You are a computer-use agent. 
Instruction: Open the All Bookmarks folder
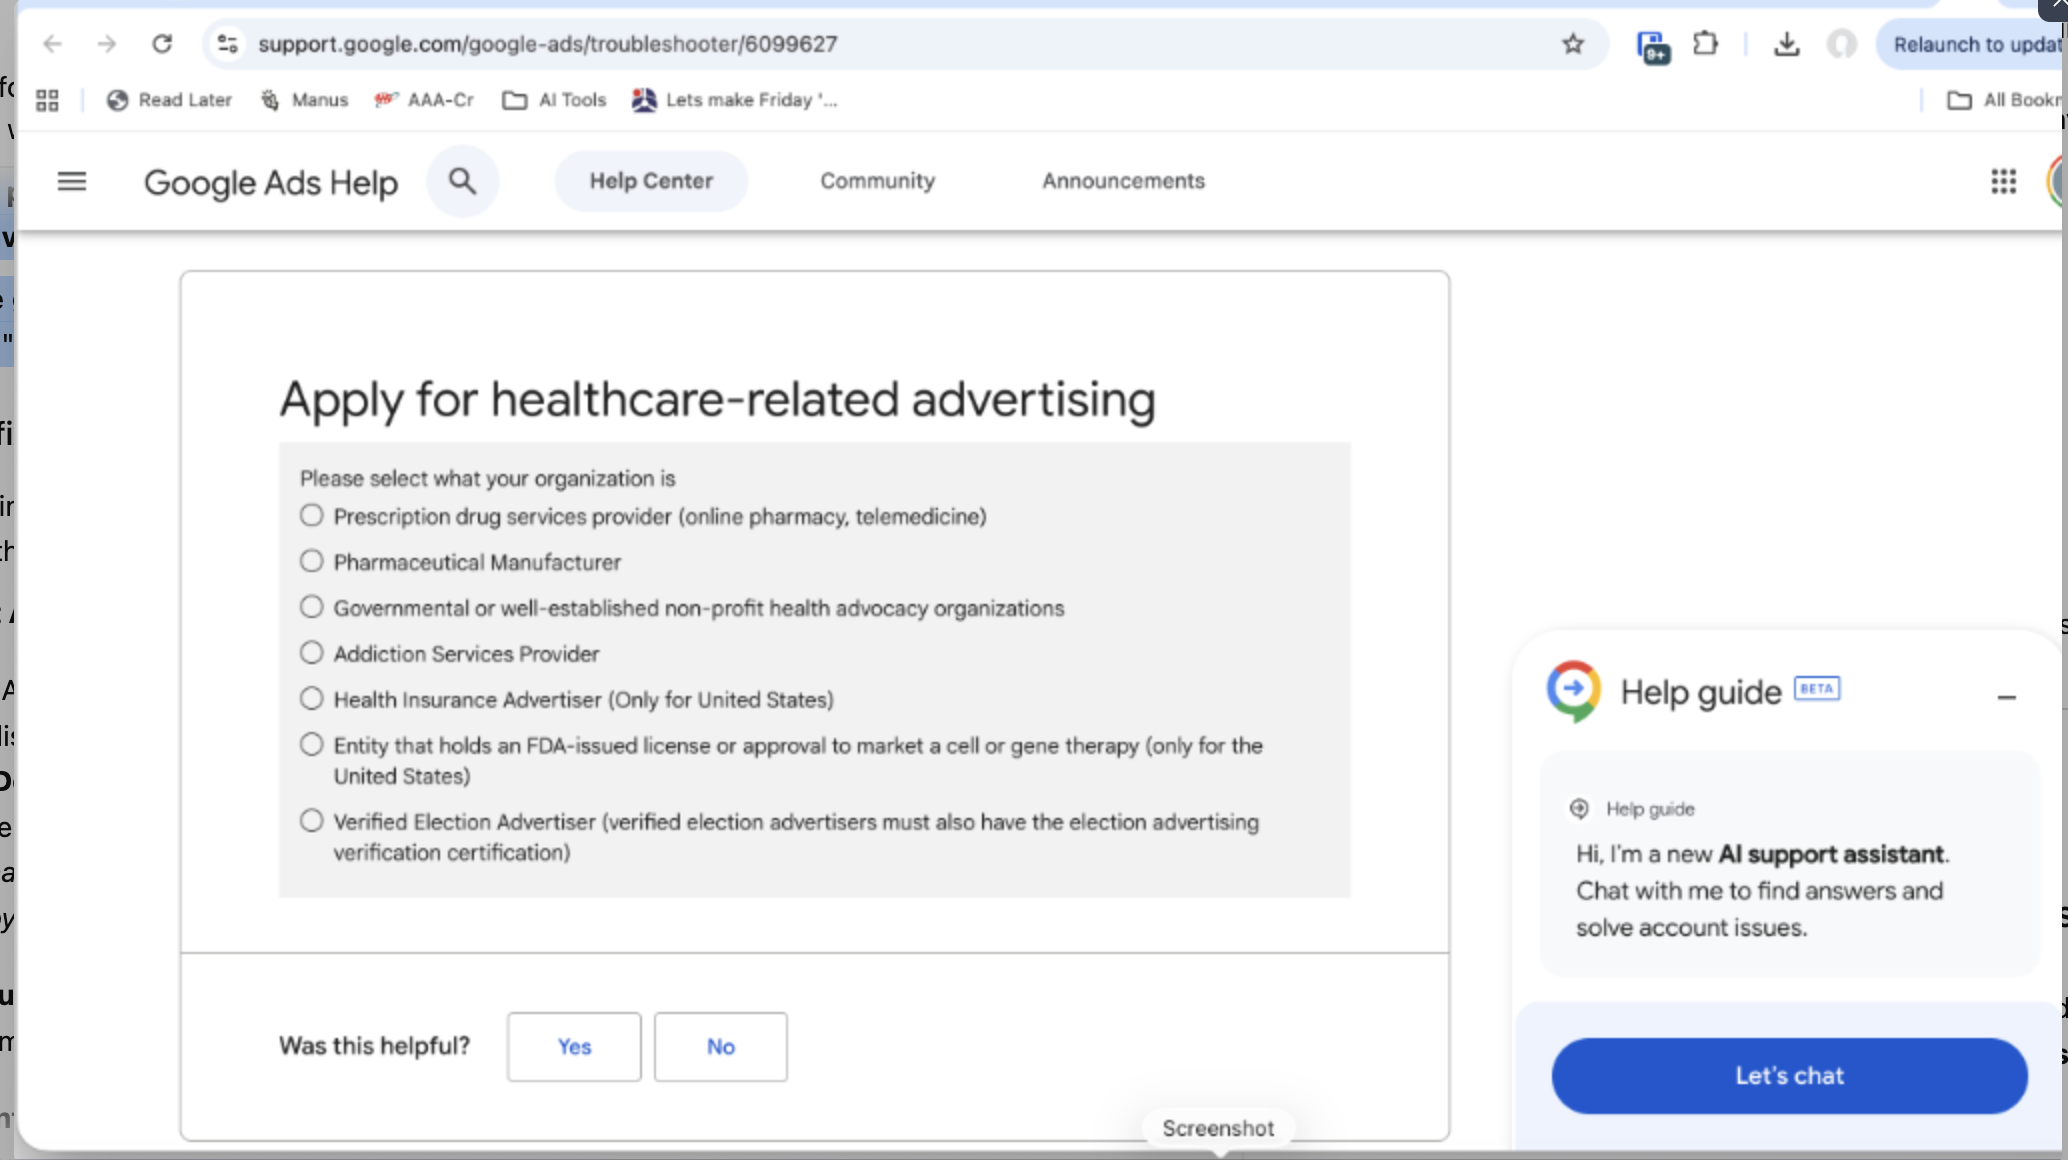point(2003,100)
